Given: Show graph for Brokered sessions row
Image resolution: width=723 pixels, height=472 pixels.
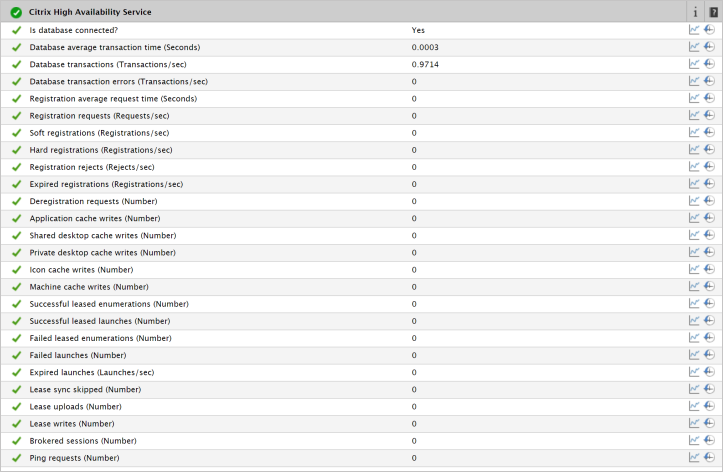Looking at the screenshot, I should (x=694, y=440).
